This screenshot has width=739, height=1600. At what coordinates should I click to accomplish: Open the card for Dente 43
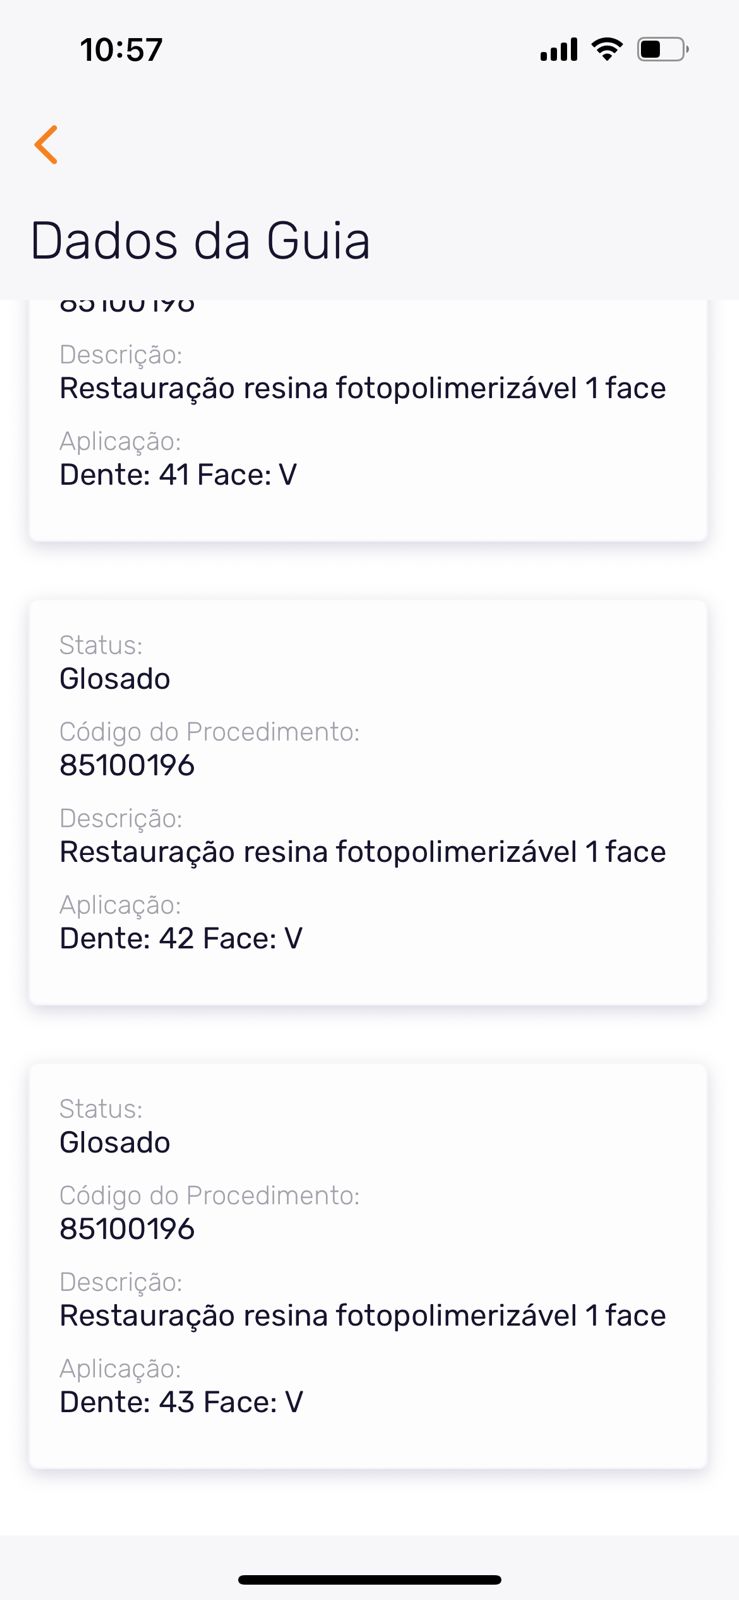tap(368, 1266)
